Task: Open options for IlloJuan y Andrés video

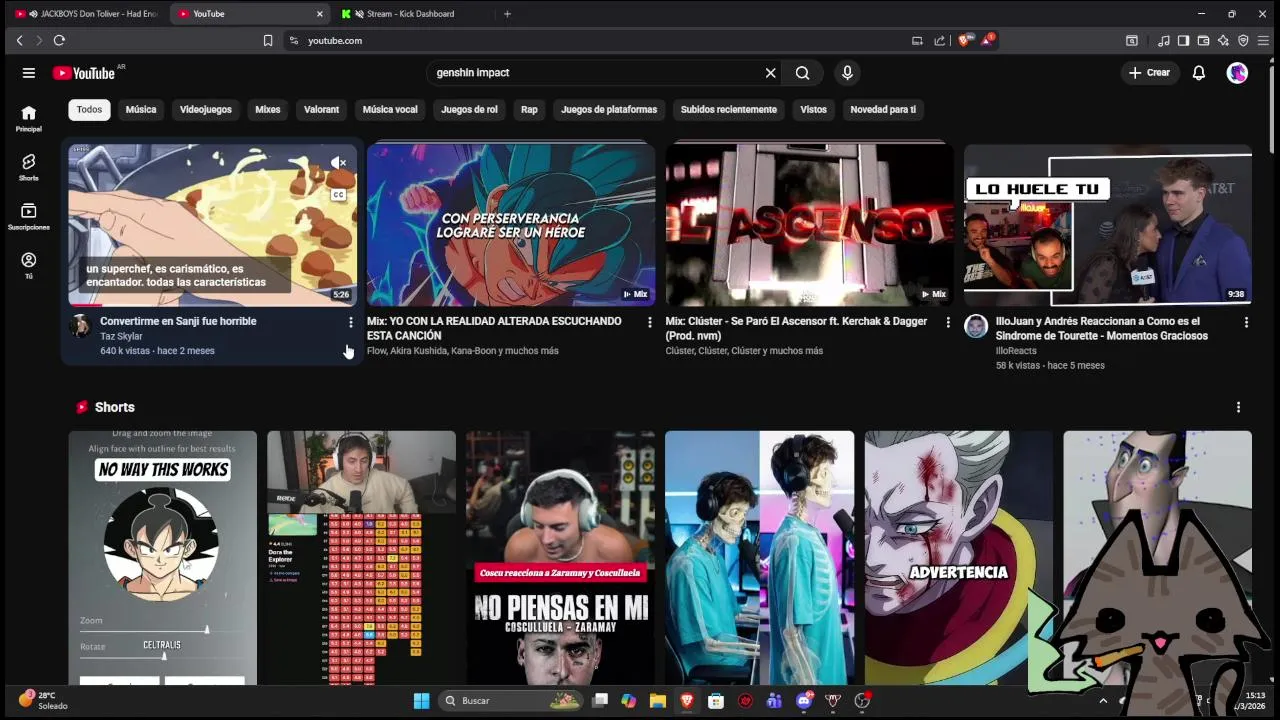Action: click(x=1246, y=322)
